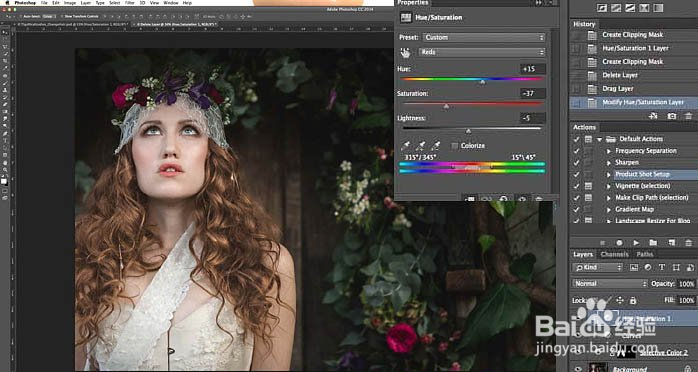Create a new action set folder
The image size is (698, 372).
click(653, 243)
